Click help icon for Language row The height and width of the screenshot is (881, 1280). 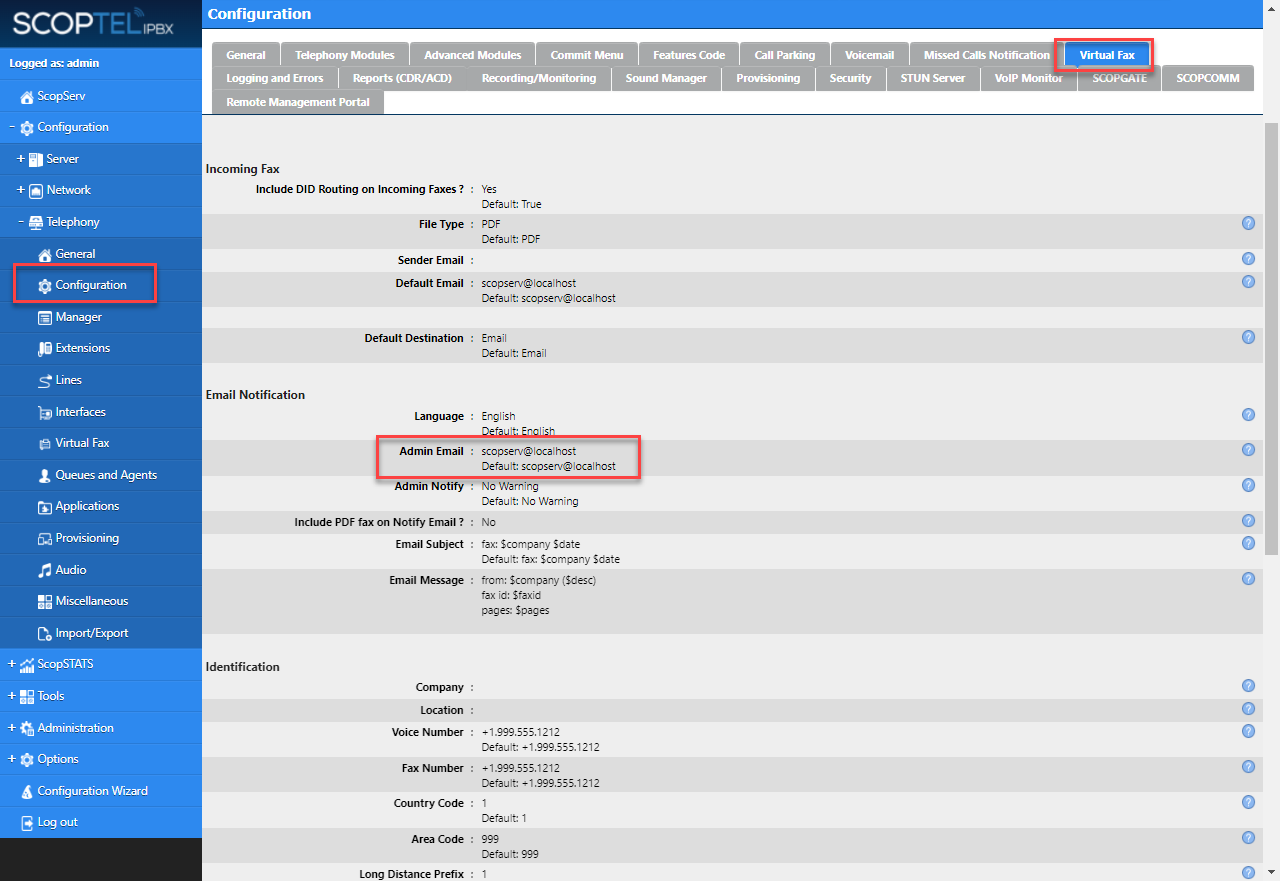point(1248,415)
